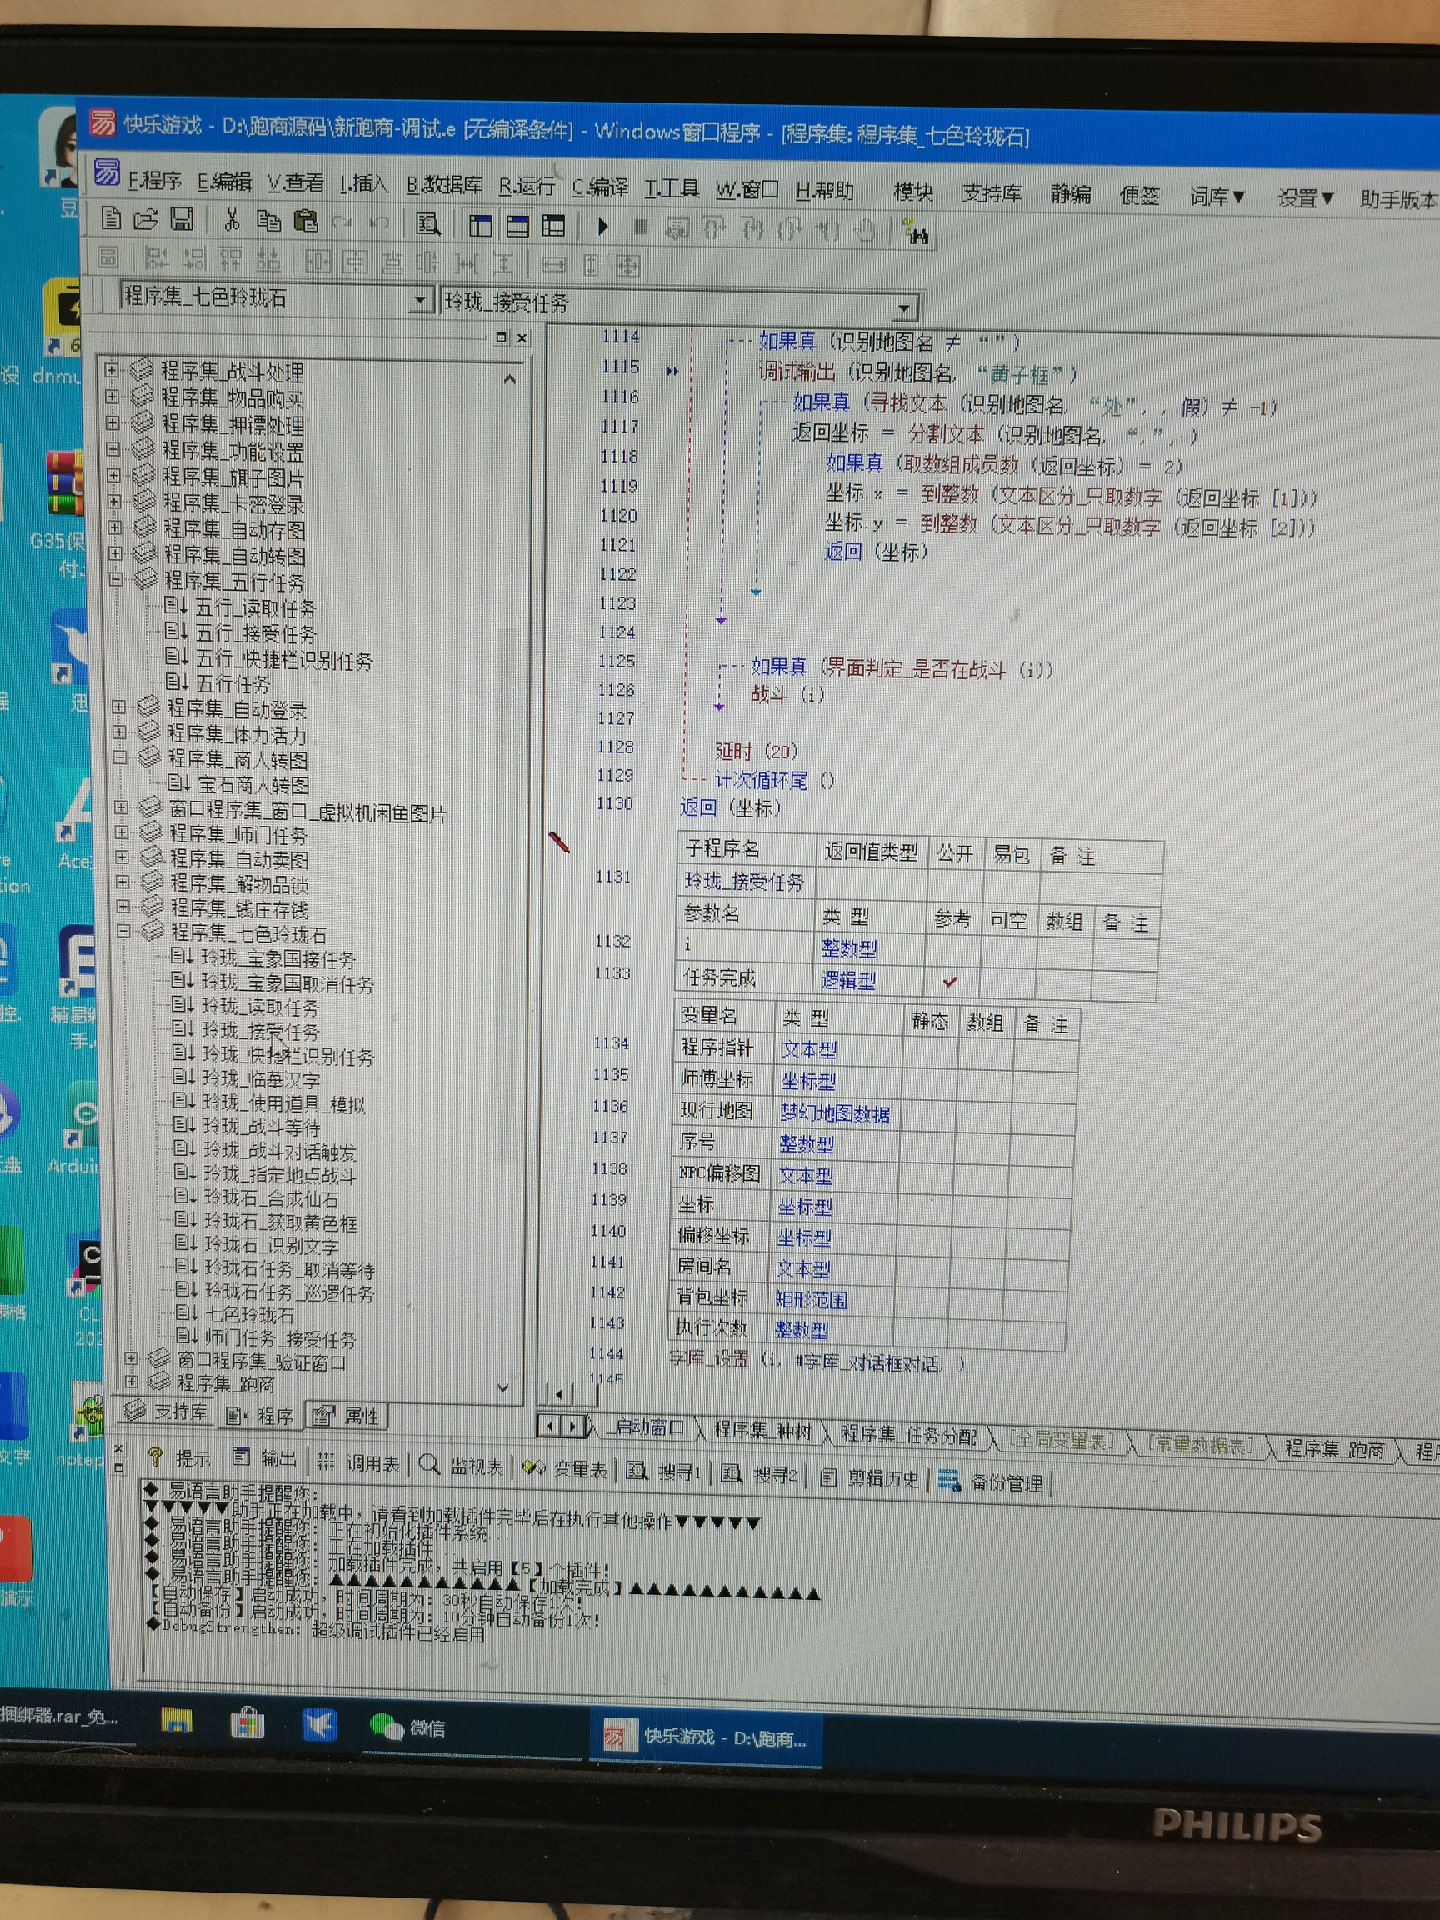The width and height of the screenshot is (1440, 1920).
Task: Open the C.编译 menu
Action: 600,188
